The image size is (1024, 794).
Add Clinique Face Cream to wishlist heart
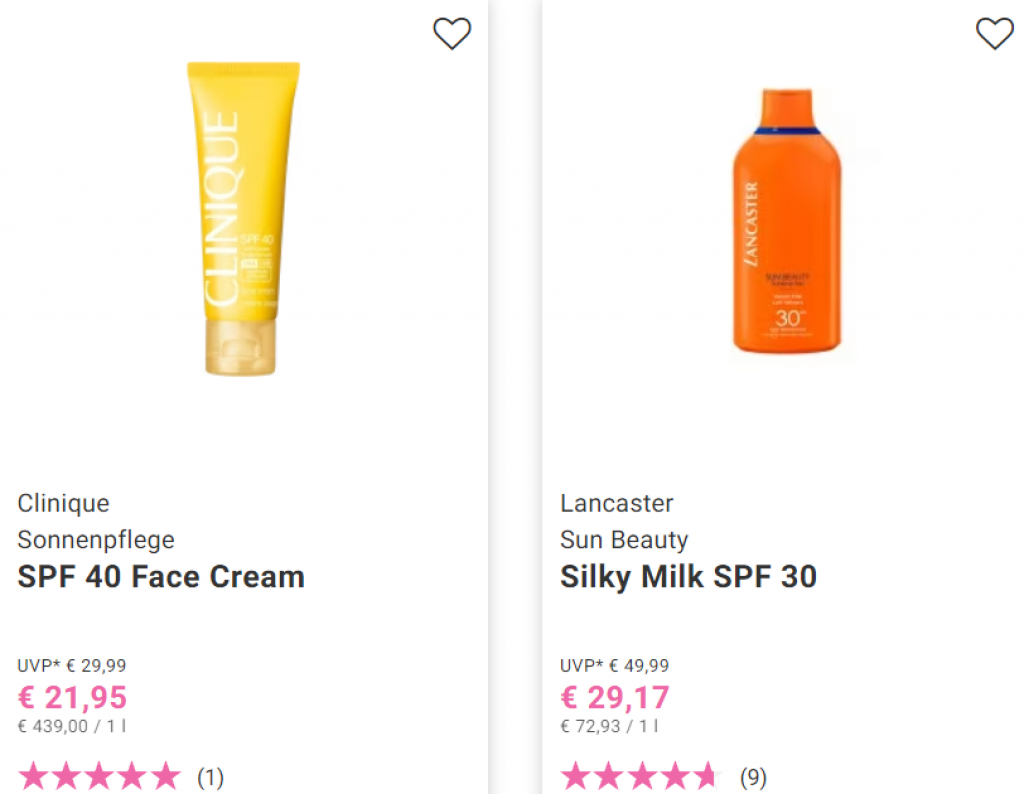pyautogui.click(x=452, y=33)
